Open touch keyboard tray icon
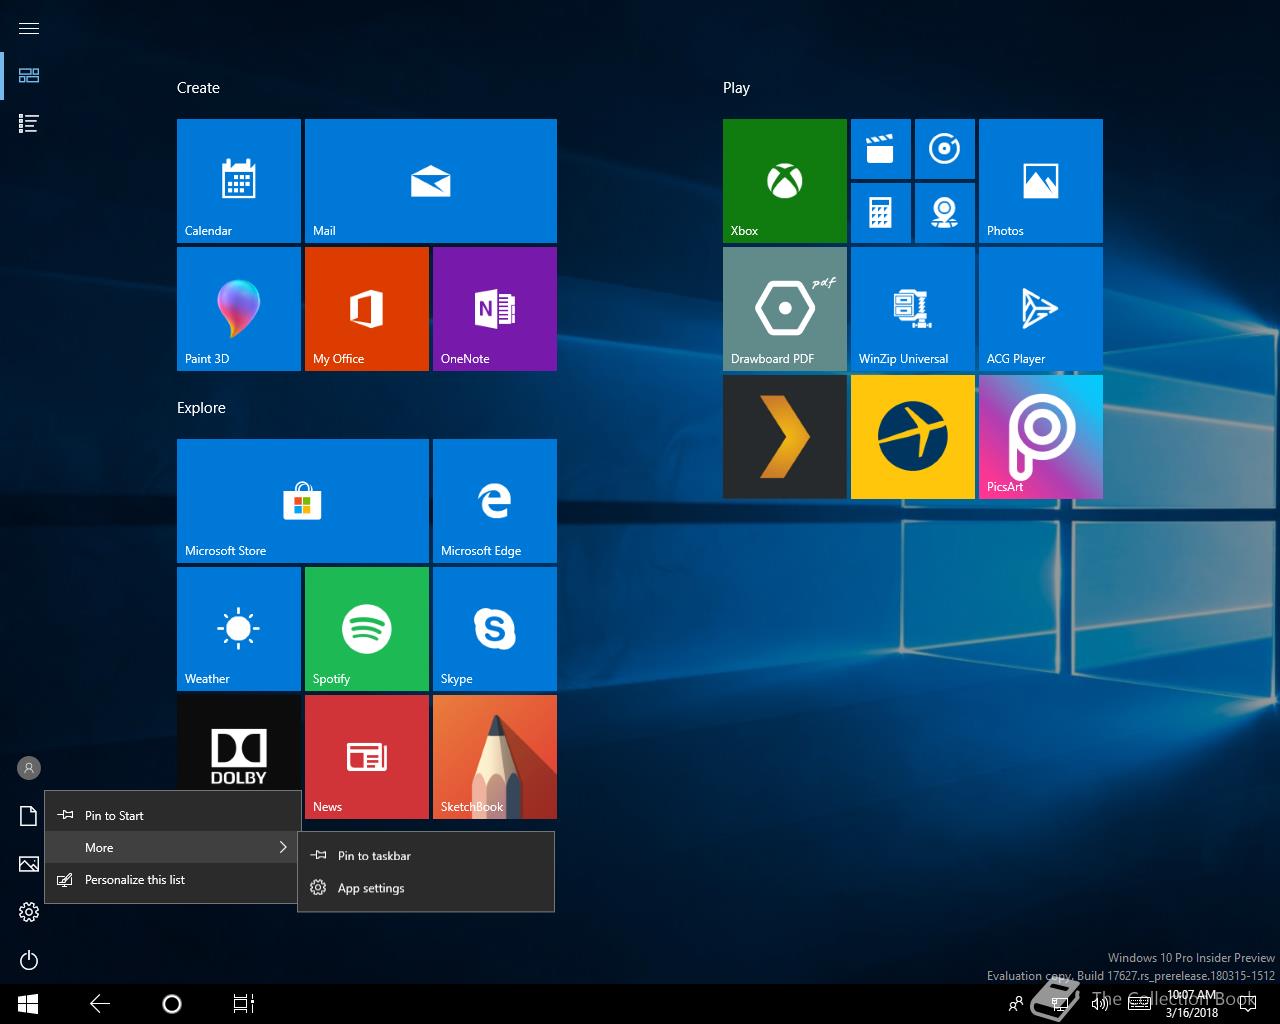Viewport: 1280px width, 1024px height. point(1139,1004)
